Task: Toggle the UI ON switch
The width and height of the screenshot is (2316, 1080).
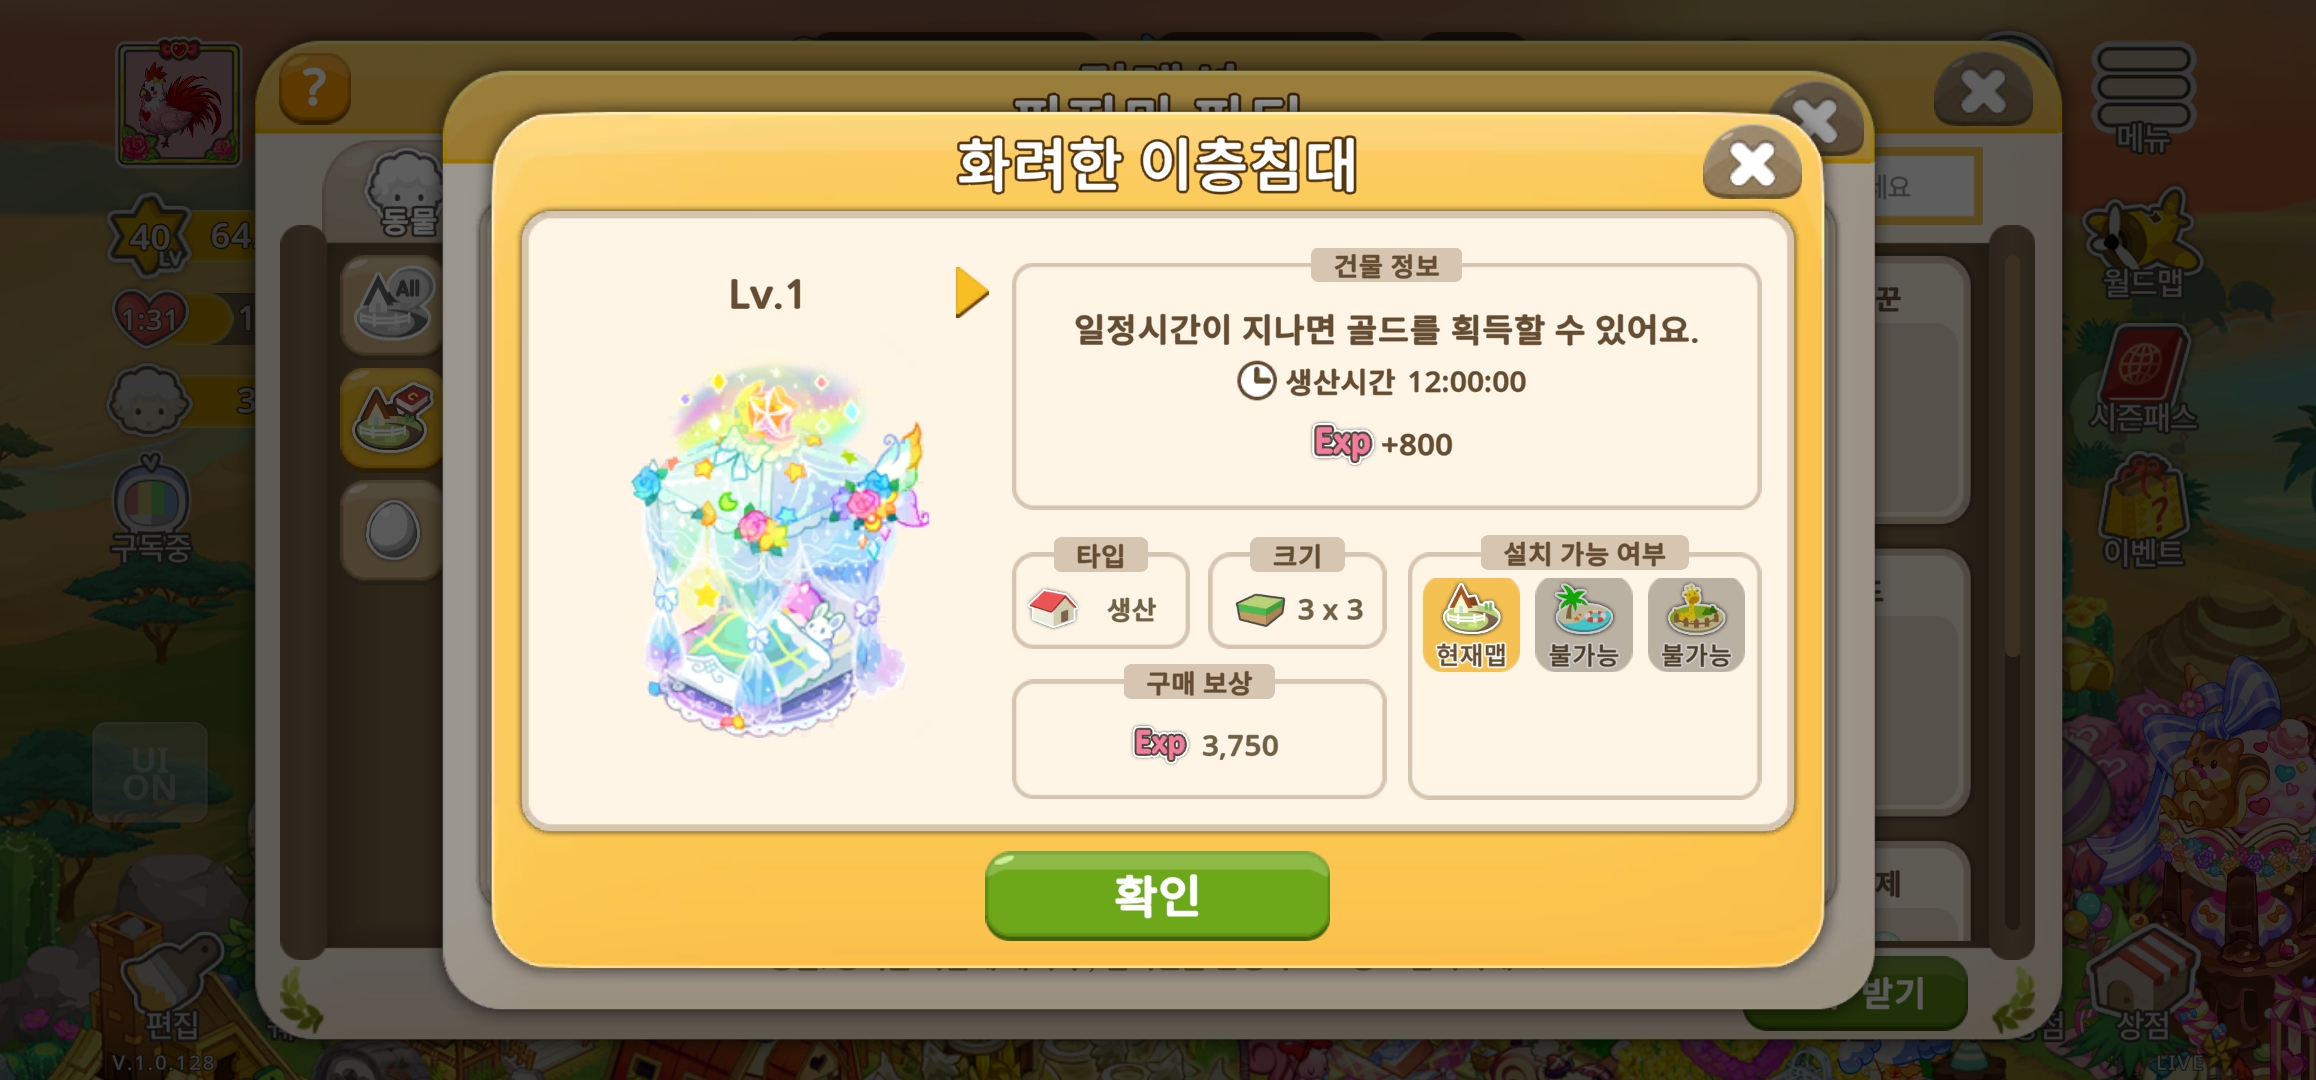Action: [150, 773]
